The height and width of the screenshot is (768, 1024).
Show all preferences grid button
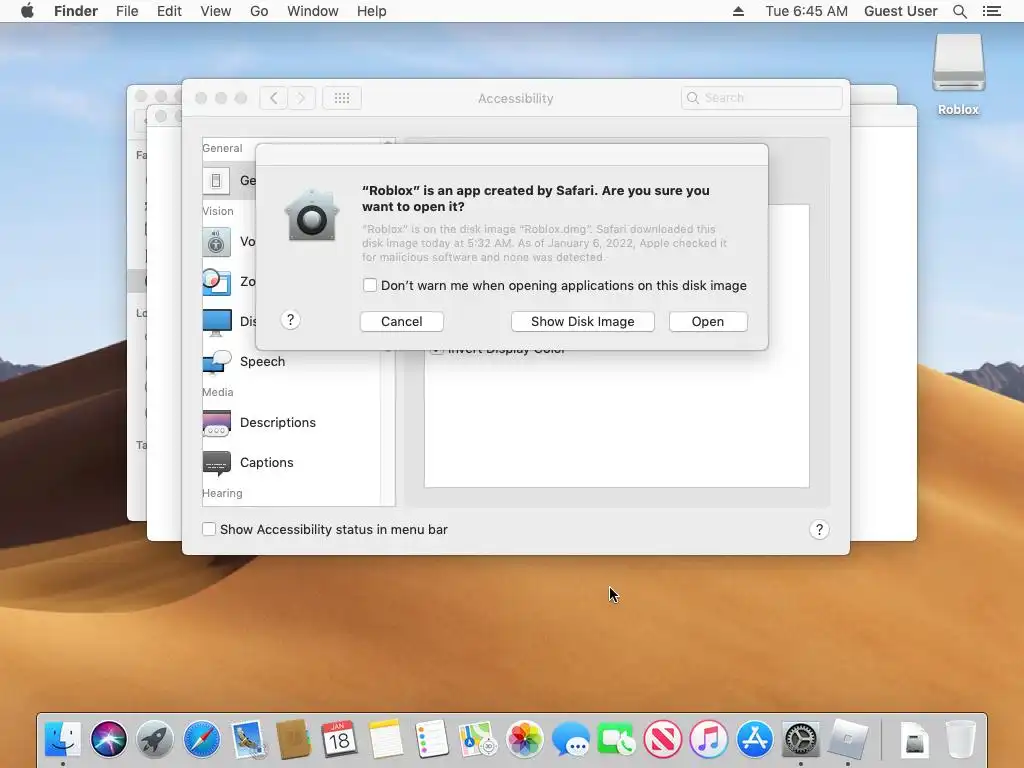pyautogui.click(x=342, y=98)
